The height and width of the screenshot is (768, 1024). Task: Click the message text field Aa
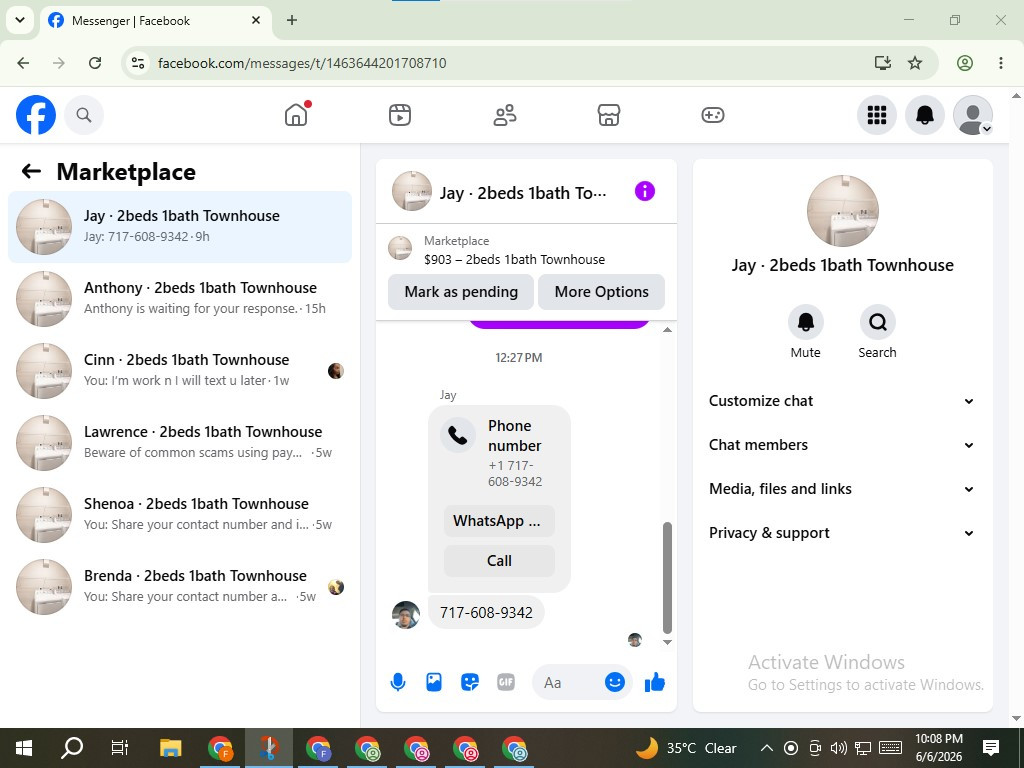pos(570,682)
